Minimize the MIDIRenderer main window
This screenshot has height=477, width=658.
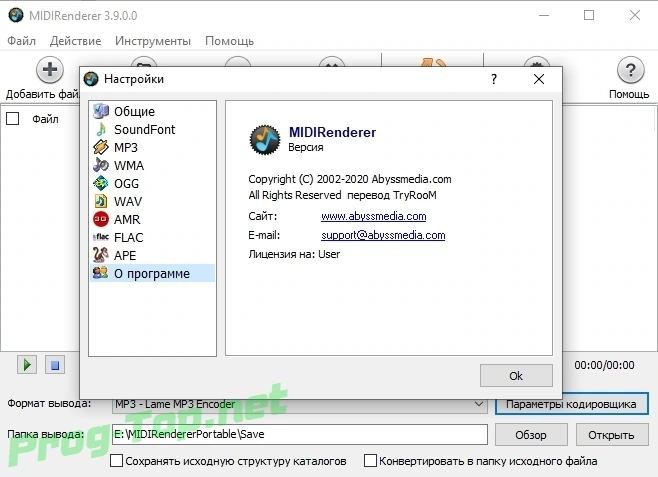pos(544,15)
